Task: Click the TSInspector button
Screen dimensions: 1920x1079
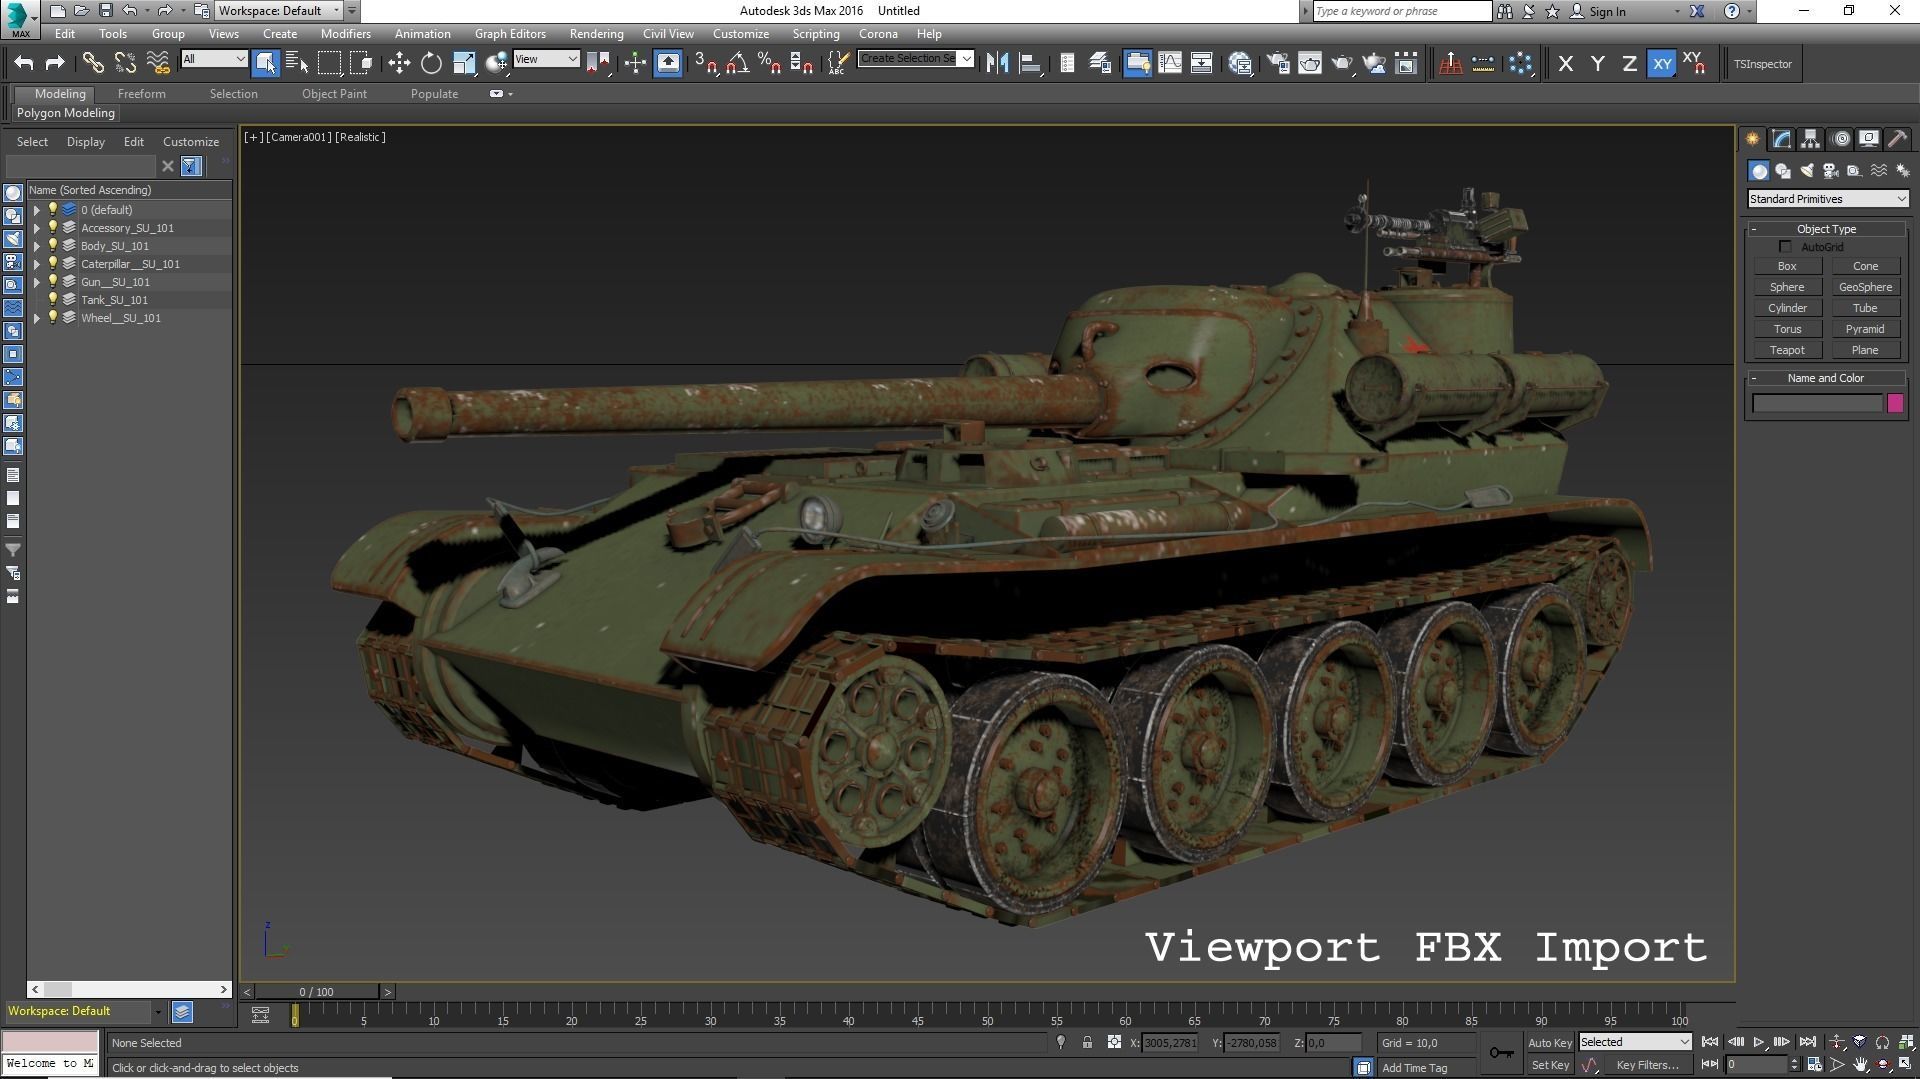Action: pos(1763,63)
